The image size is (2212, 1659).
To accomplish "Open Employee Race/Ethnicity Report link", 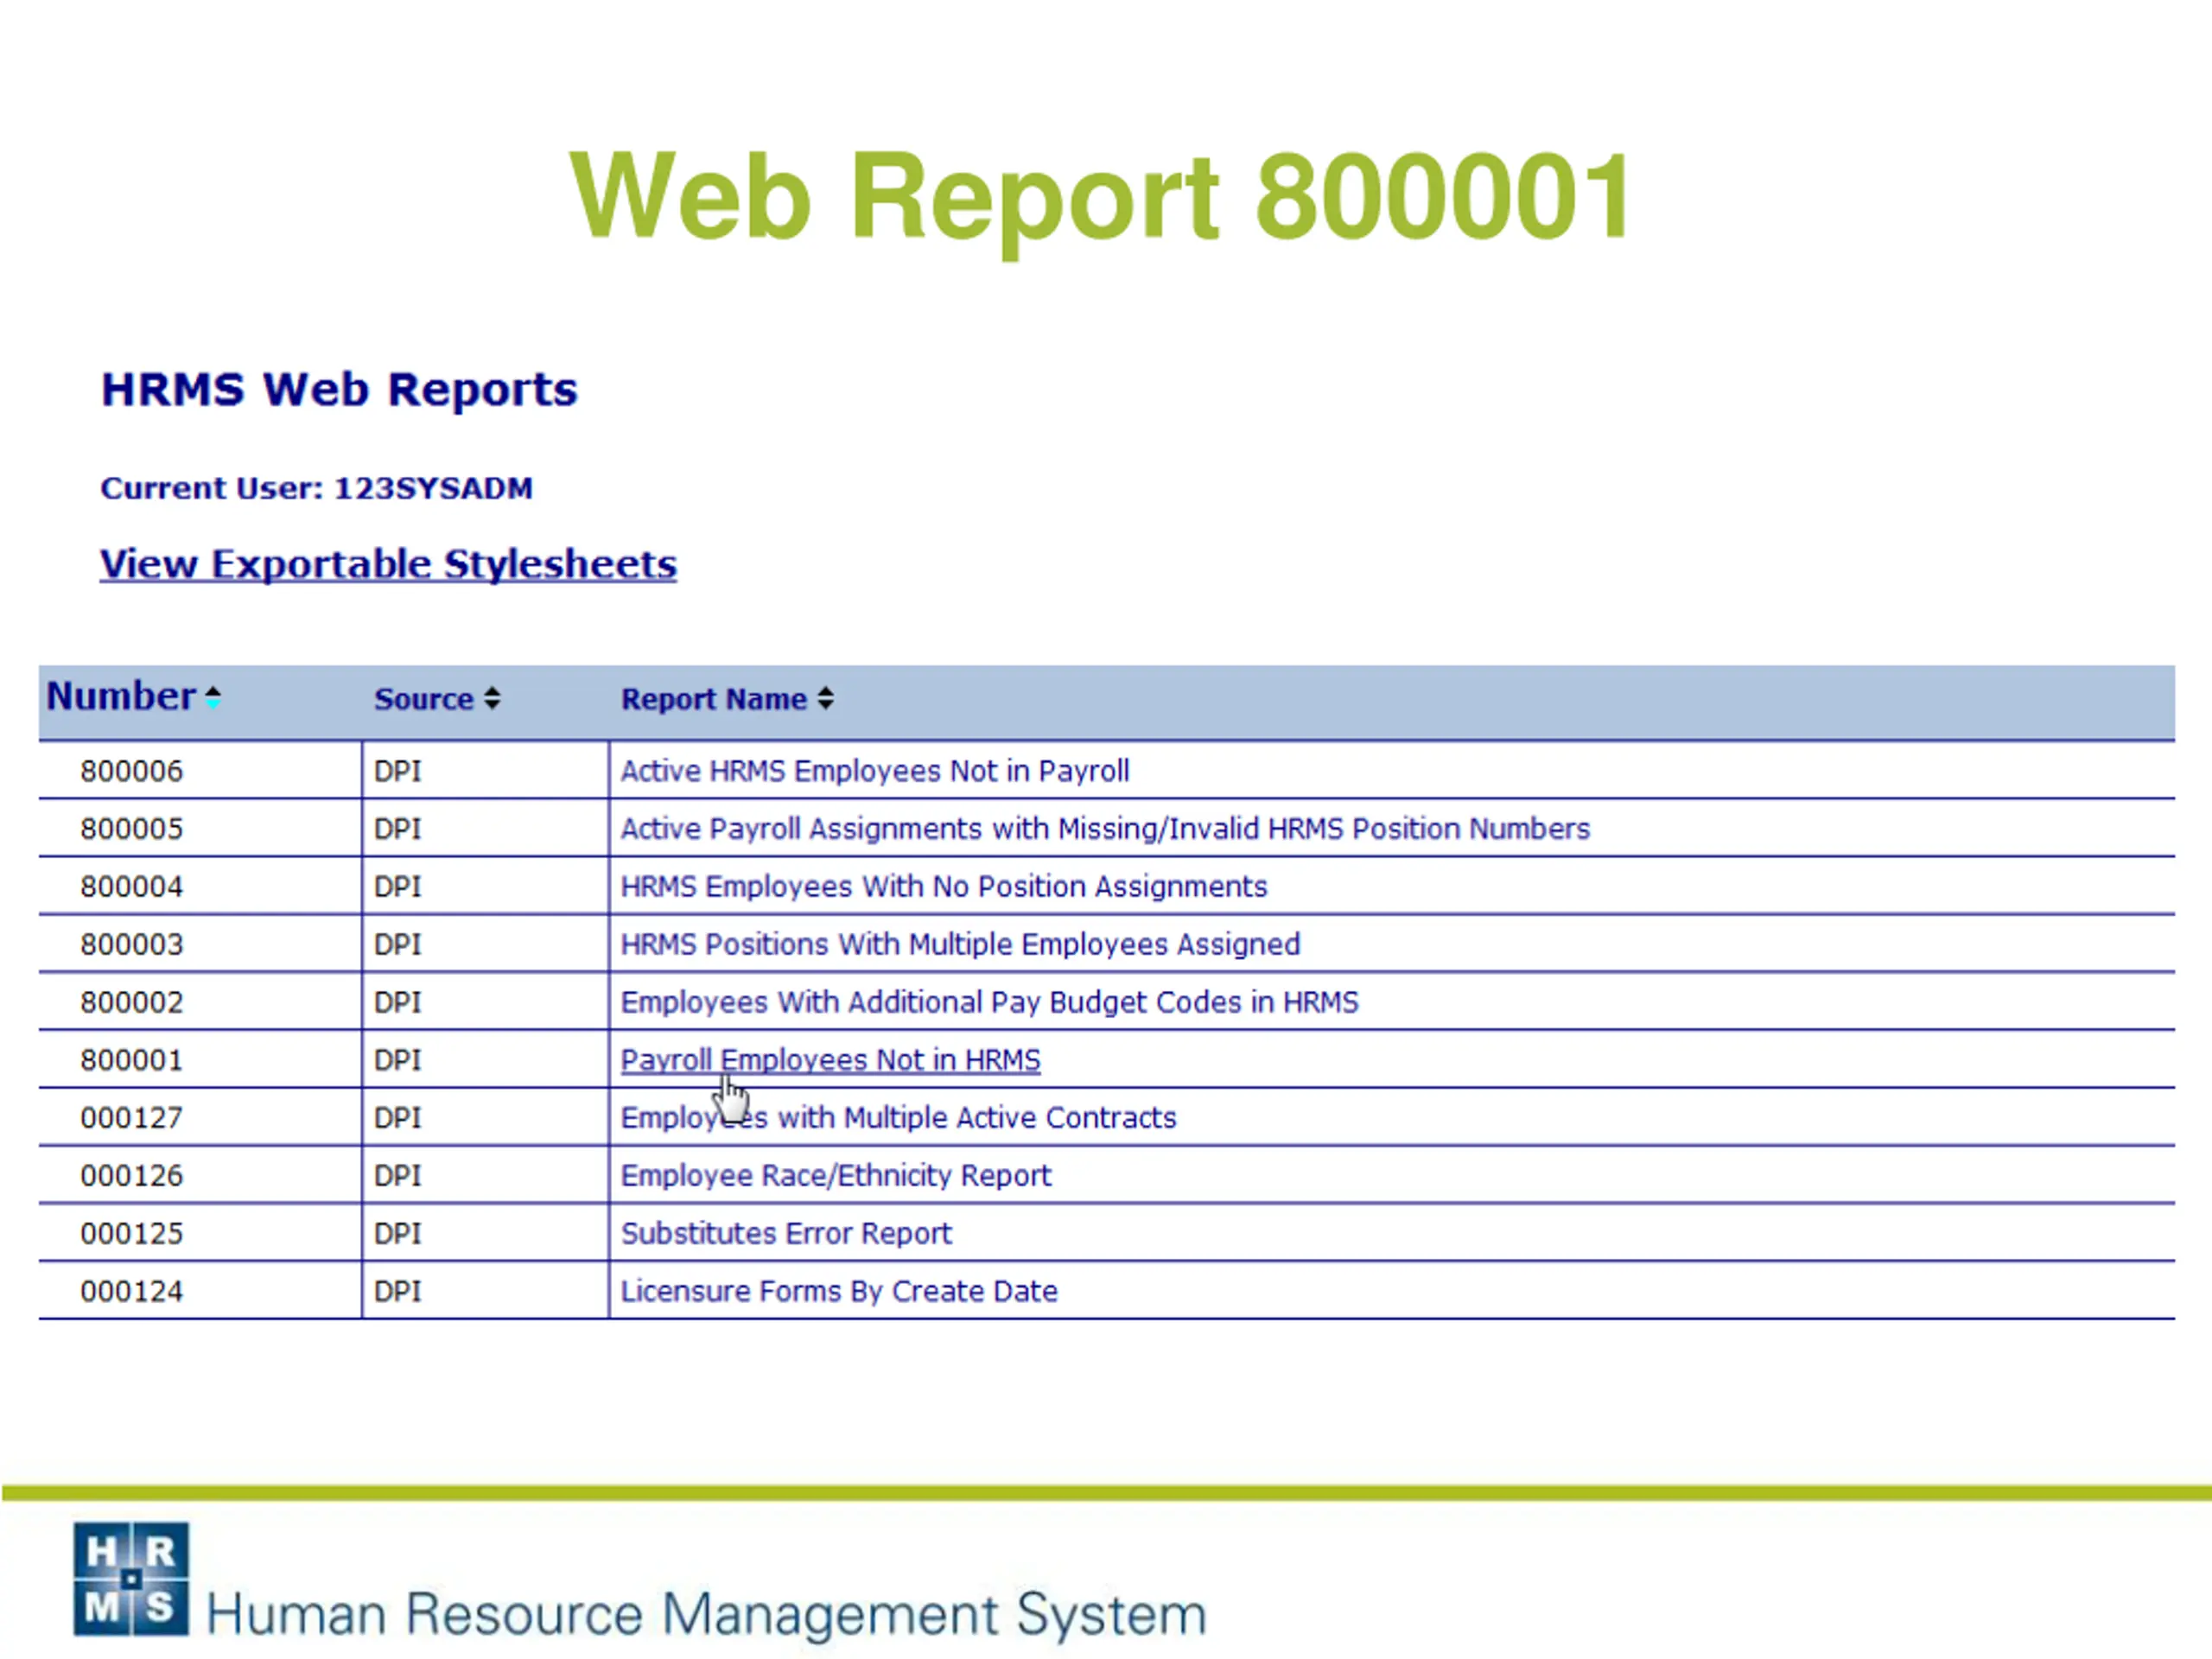I will click(836, 1176).
